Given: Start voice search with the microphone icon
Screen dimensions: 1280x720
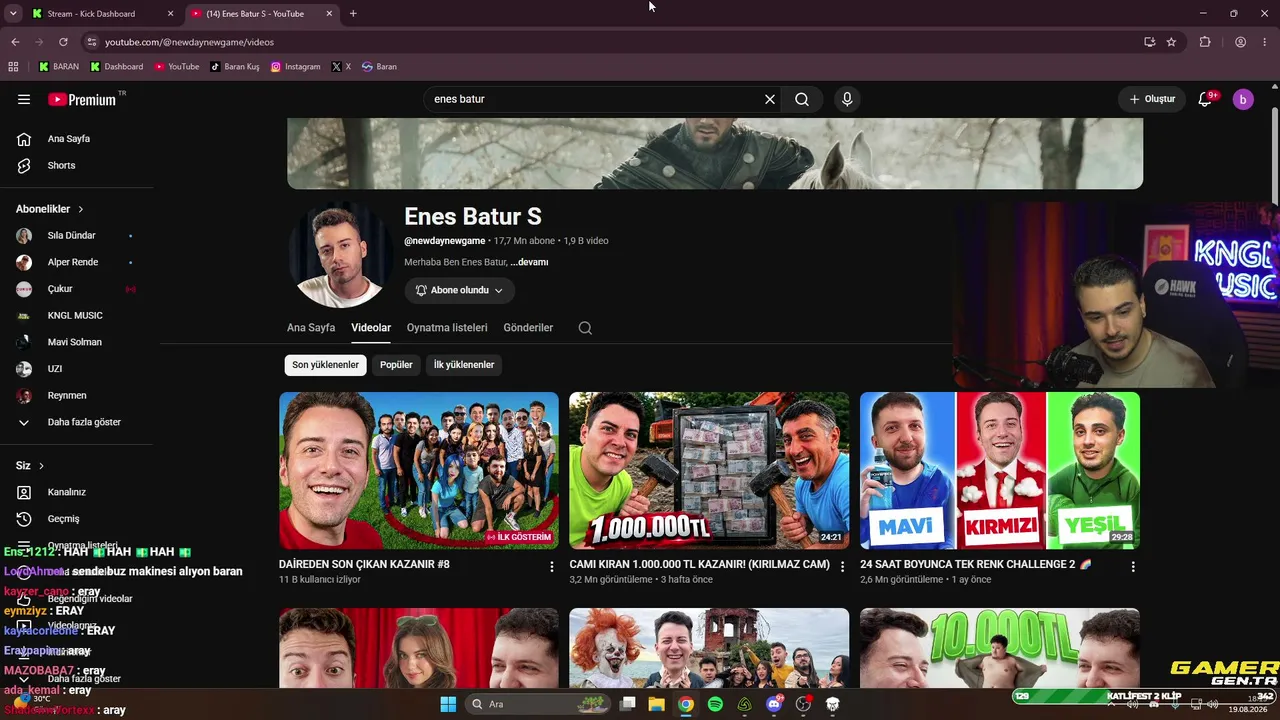Looking at the screenshot, I should [847, 99].
